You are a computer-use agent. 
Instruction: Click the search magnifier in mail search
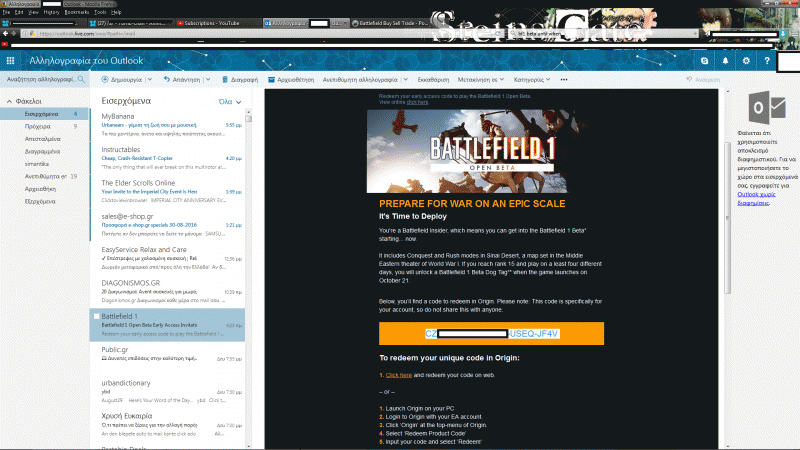pos(81,79)
